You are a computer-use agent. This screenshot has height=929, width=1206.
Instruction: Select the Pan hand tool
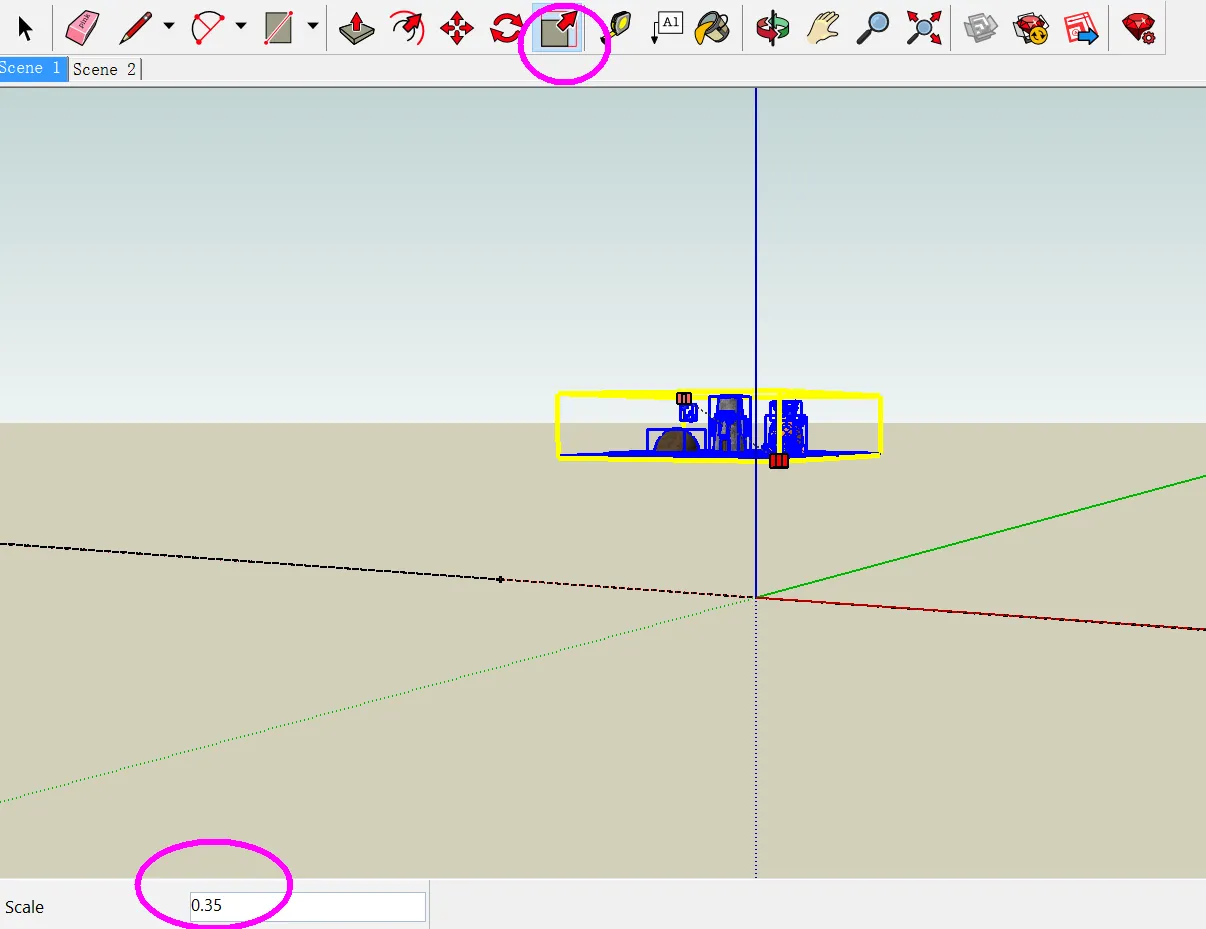pyautogui.click(x=823, y=27)
